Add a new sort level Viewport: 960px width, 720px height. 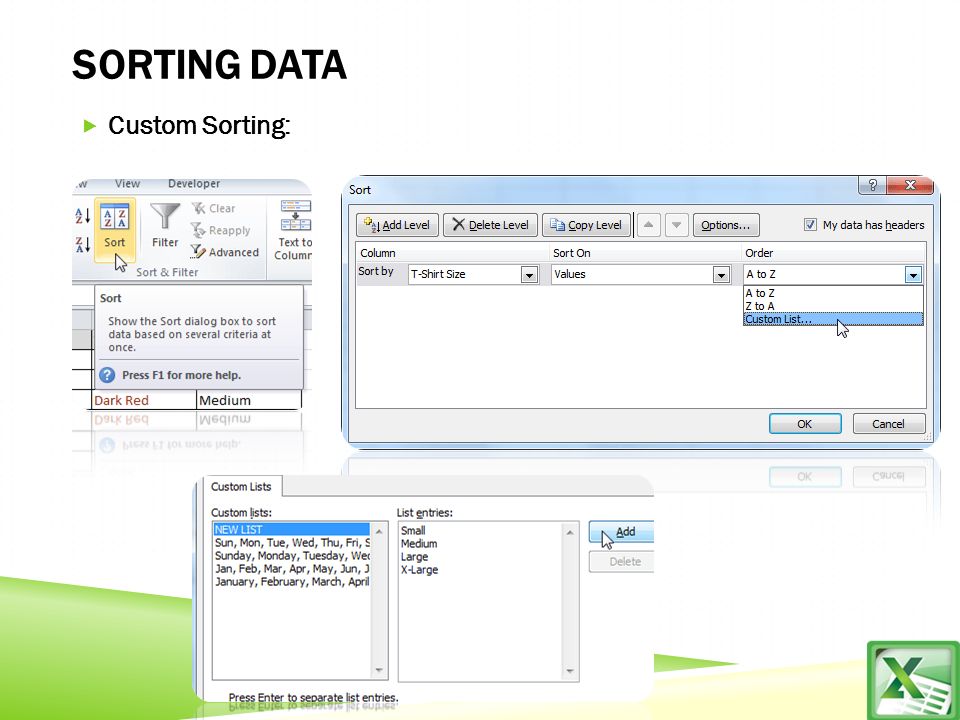pos(397,225)
